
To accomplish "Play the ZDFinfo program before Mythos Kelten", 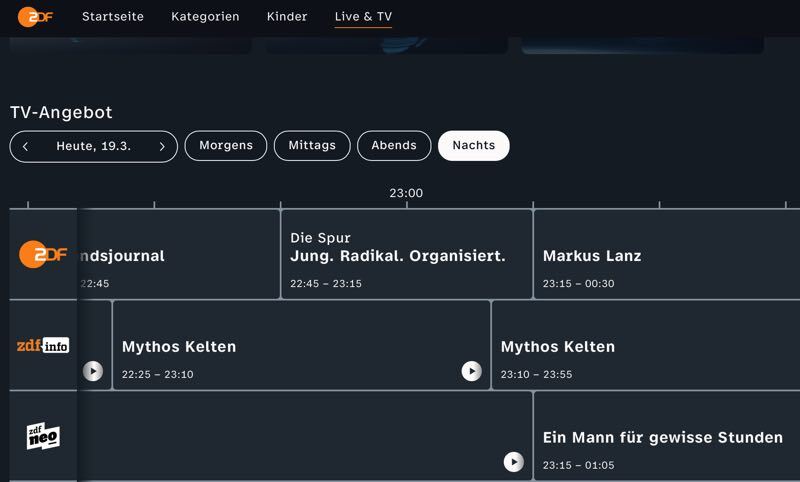I will point(93,371).
